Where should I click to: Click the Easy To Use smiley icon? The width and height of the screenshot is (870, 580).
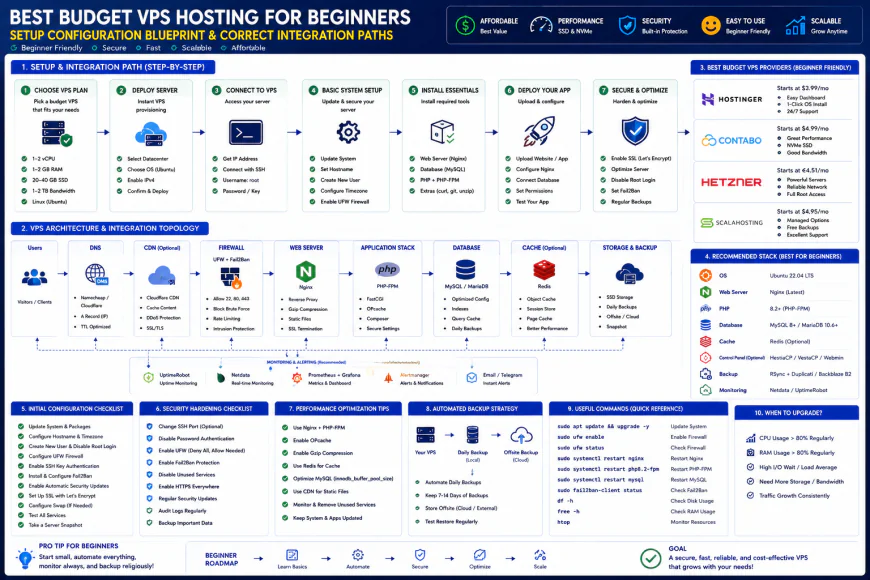[x=711, y=26]
